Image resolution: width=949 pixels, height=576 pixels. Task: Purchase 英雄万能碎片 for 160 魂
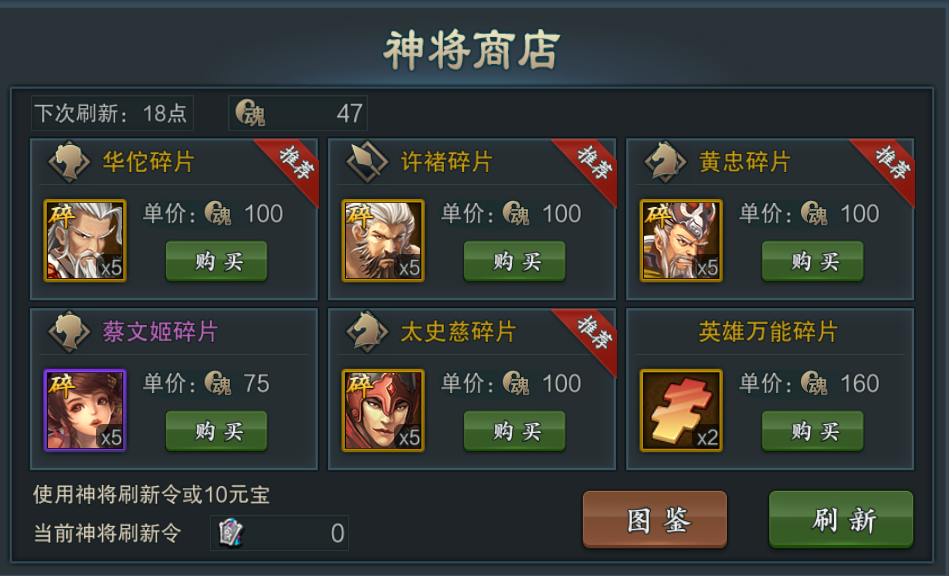coord(813,431)
